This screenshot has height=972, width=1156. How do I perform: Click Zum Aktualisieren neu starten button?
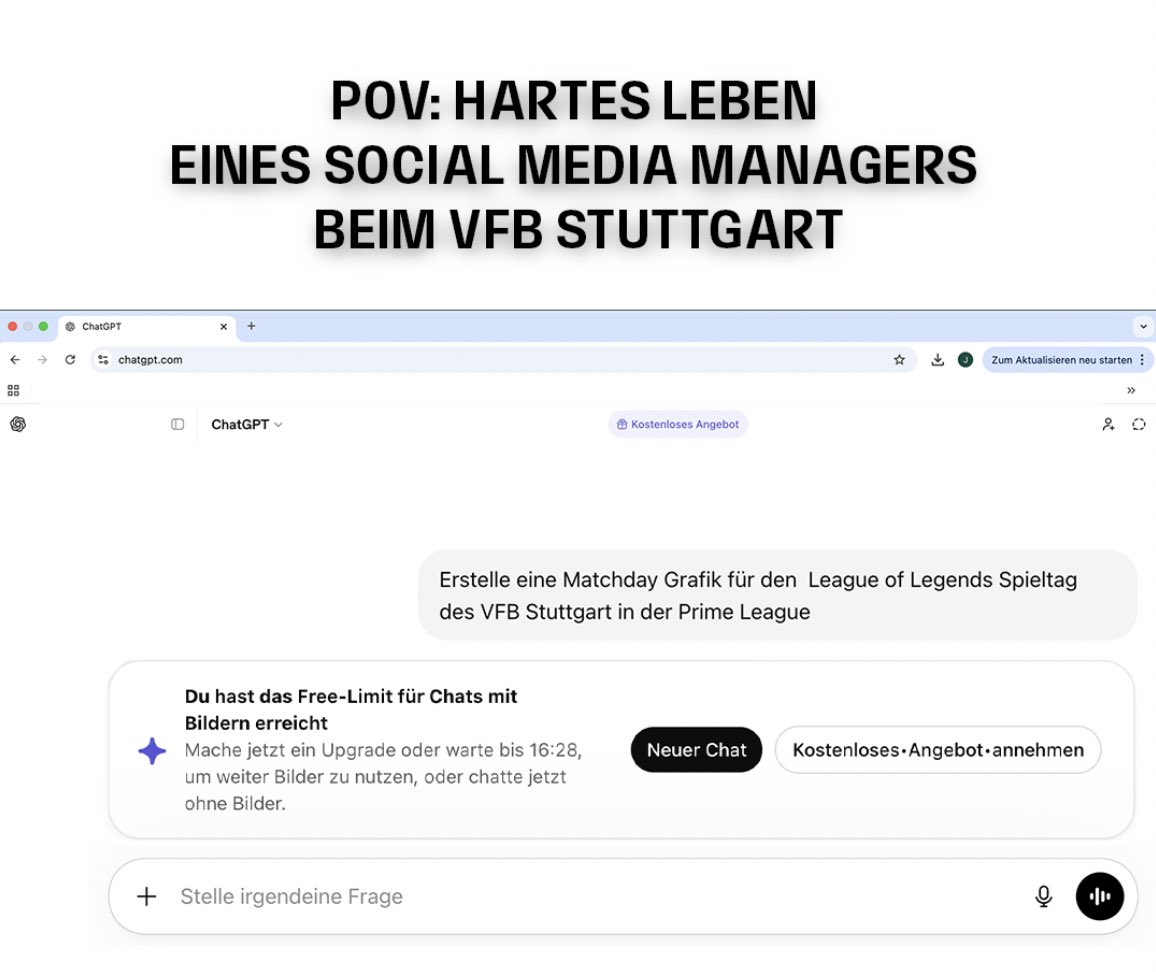click(x=1061, y=360)
